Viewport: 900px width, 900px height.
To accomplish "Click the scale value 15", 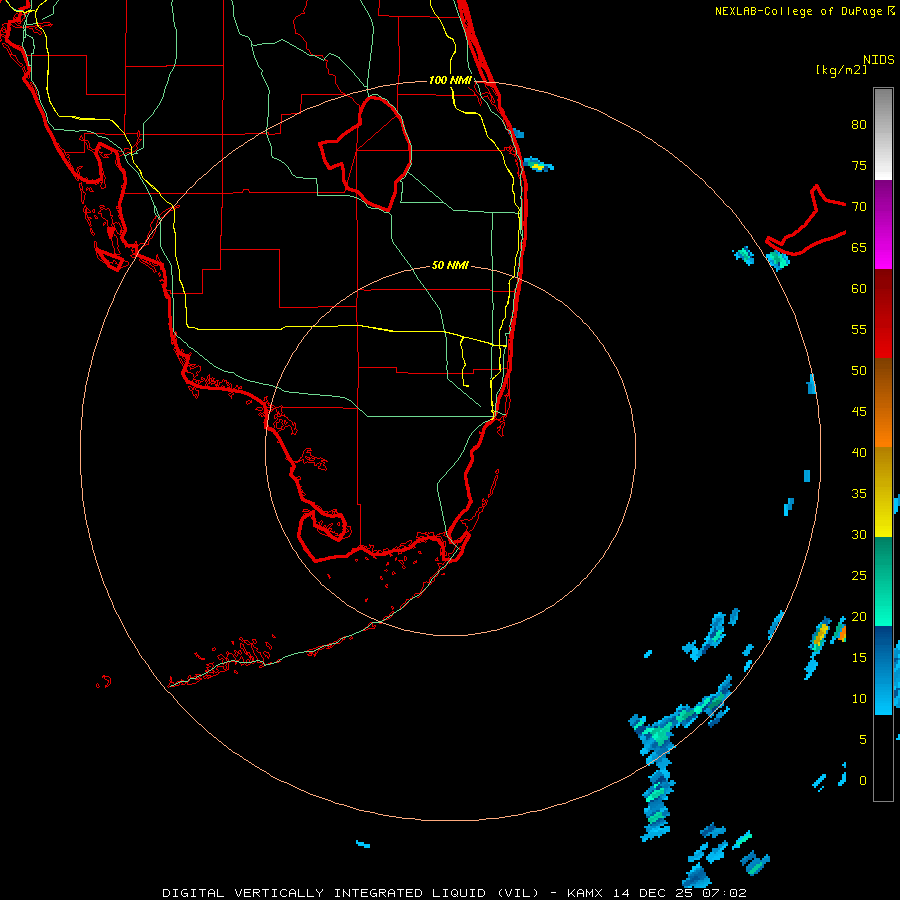I will 859,658.
